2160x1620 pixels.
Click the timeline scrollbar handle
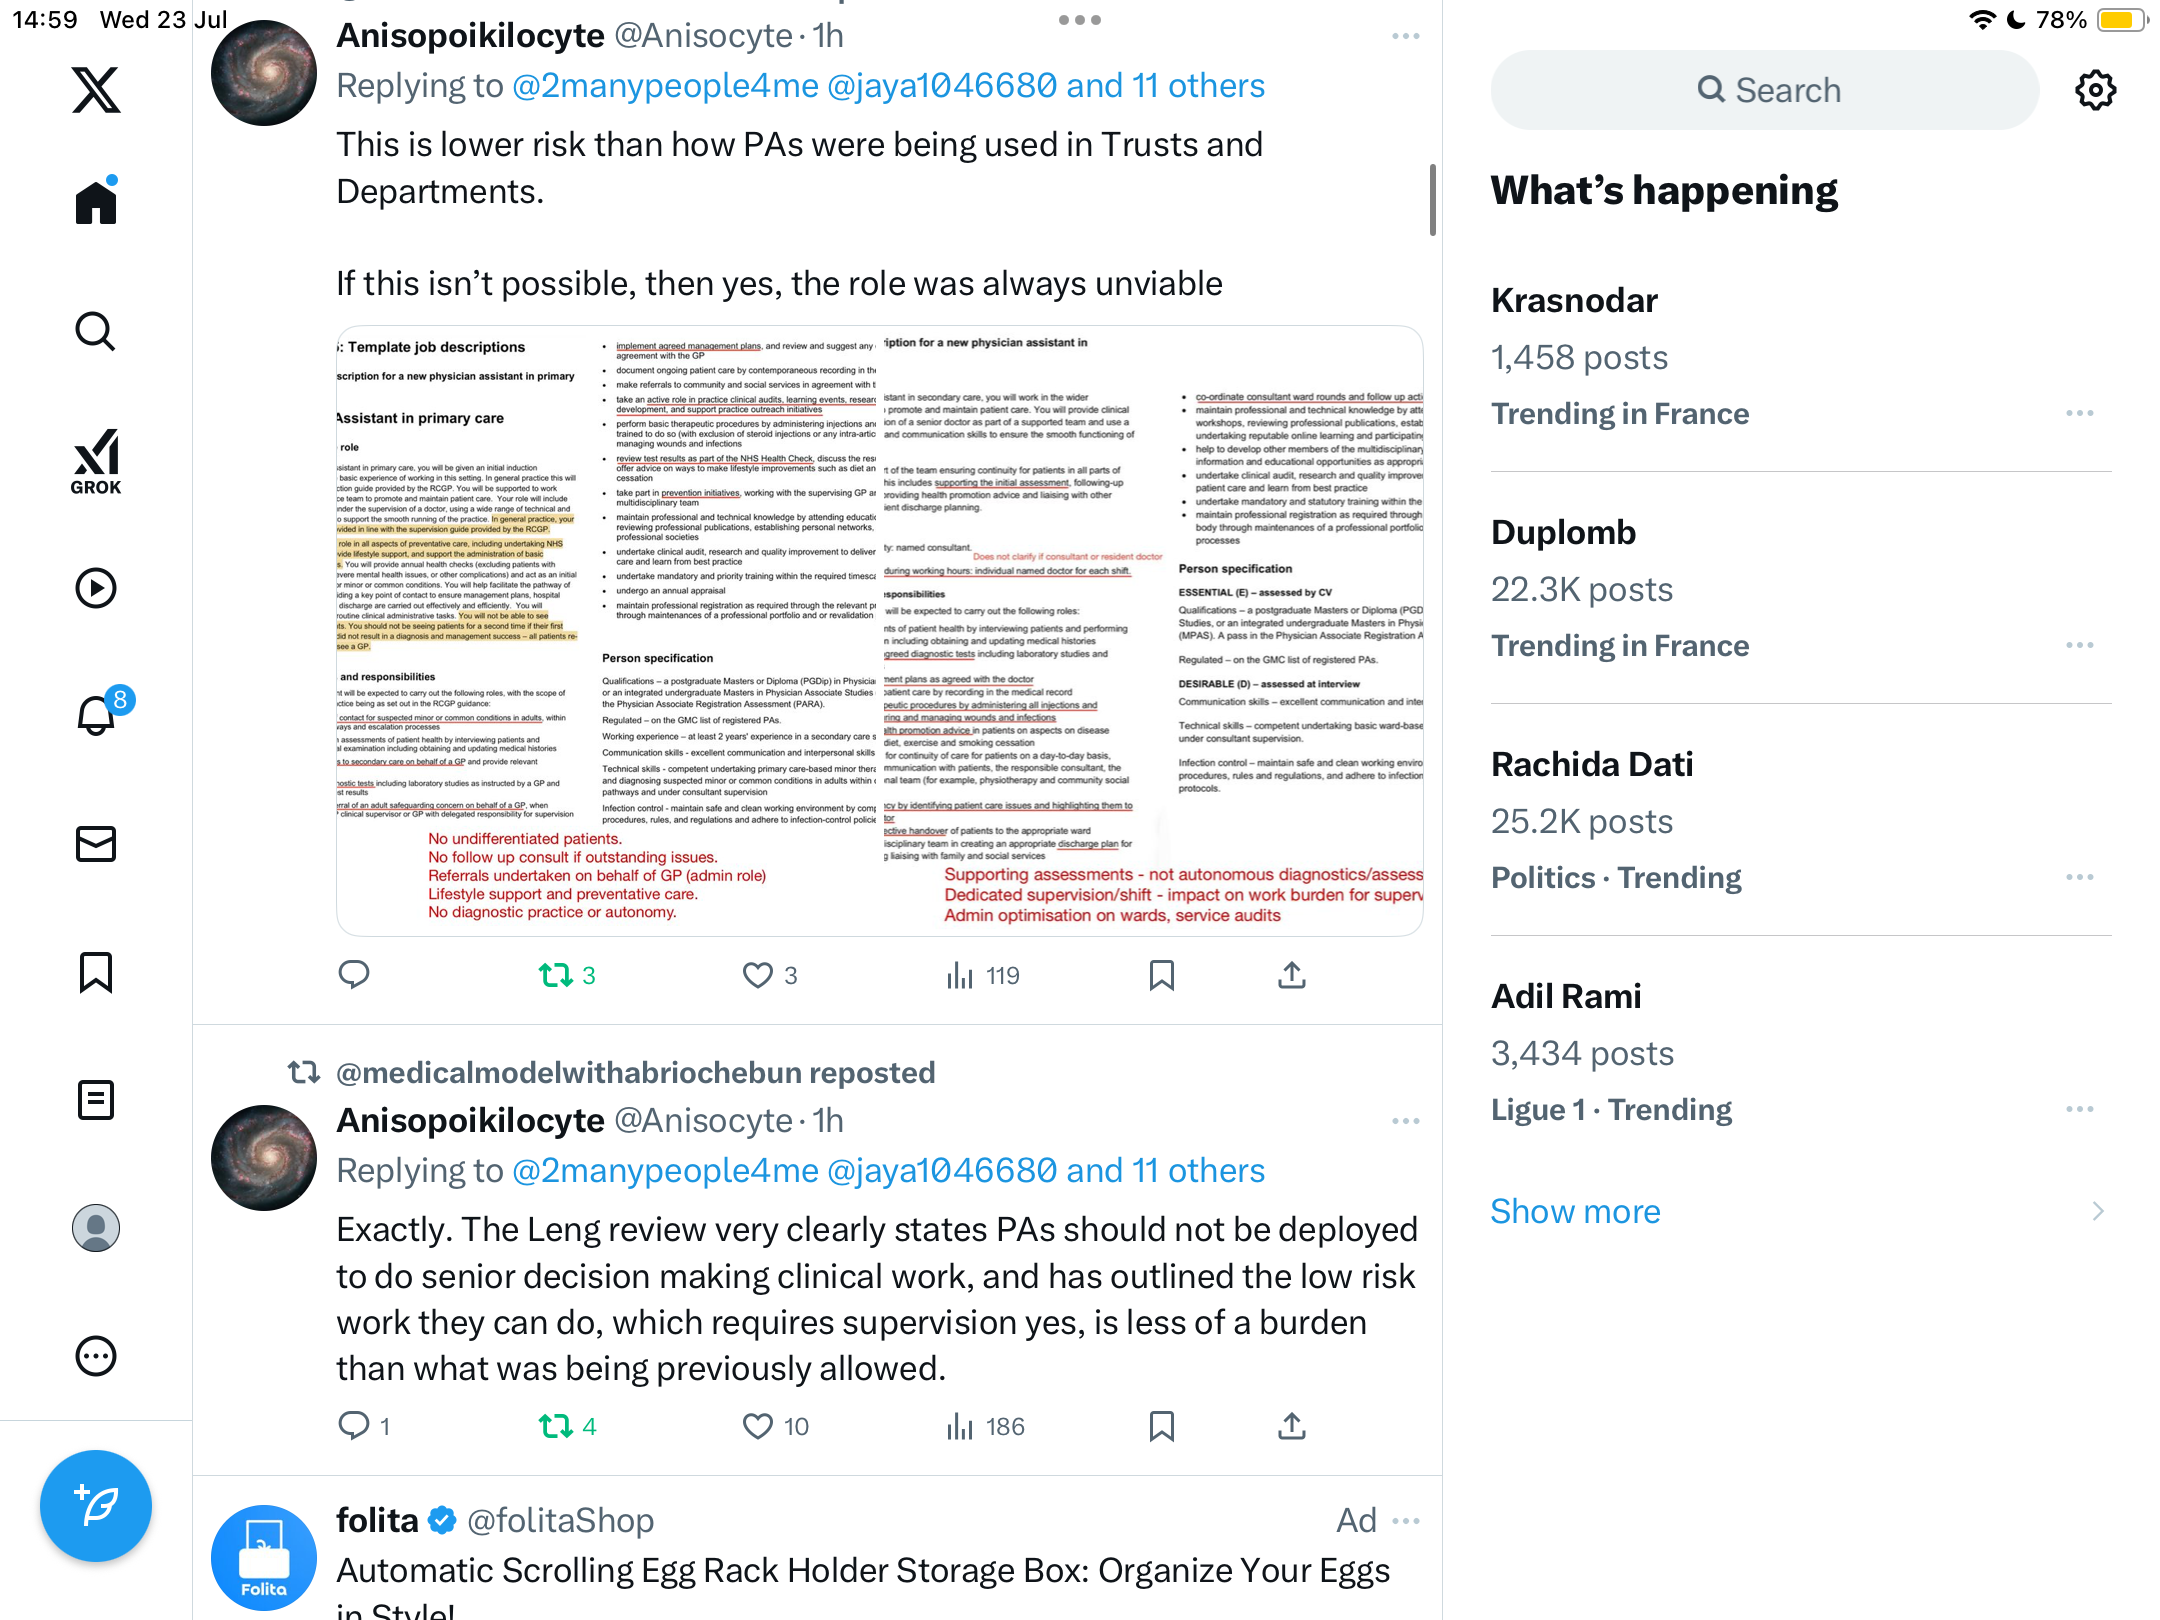[1432, 200]
